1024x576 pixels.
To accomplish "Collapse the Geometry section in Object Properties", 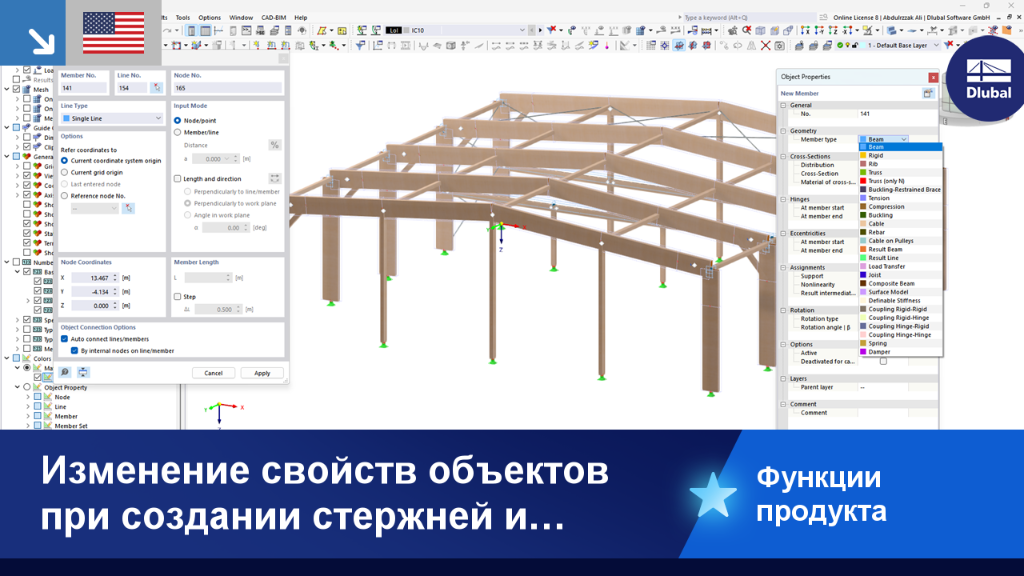I will point(784,131).
